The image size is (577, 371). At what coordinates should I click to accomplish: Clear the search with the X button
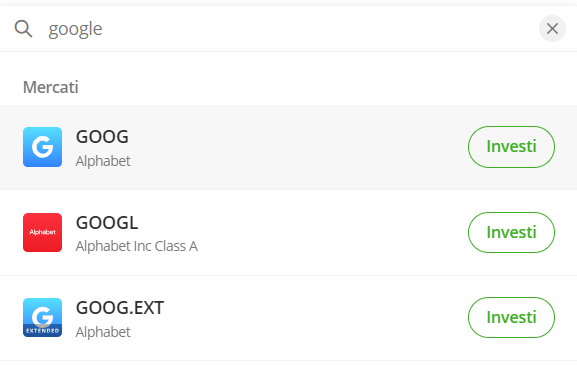click(552, 29)
